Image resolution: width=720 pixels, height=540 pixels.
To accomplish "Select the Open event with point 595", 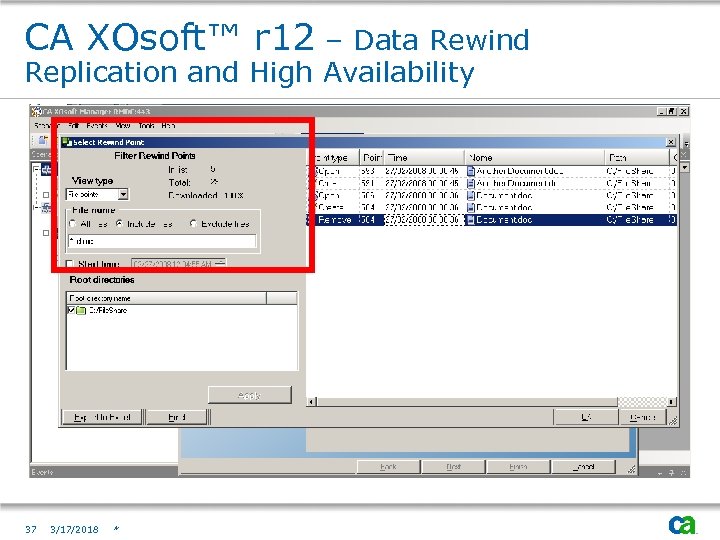I will (491, 195).
